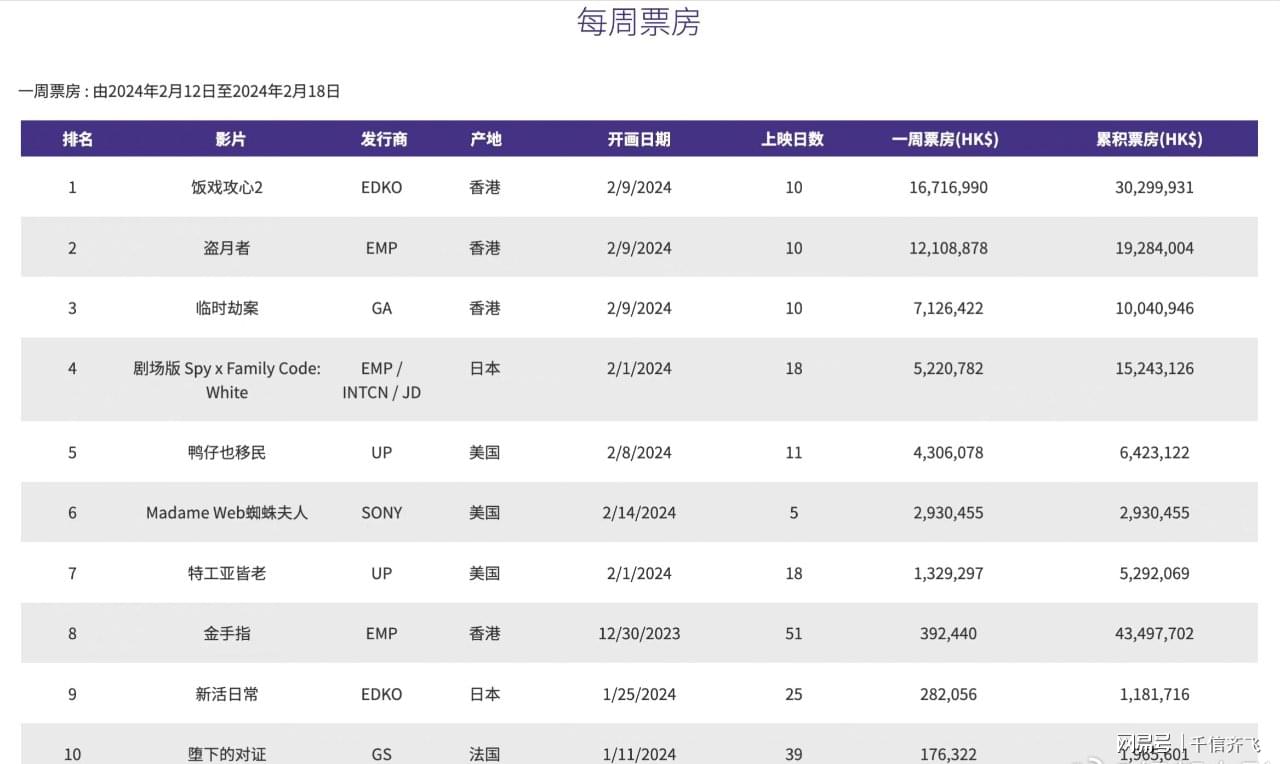This screenshot has height=764, width=1280.
Task: Select film title 盗月者
Action: pyautogui.click(x=227, y=248)
